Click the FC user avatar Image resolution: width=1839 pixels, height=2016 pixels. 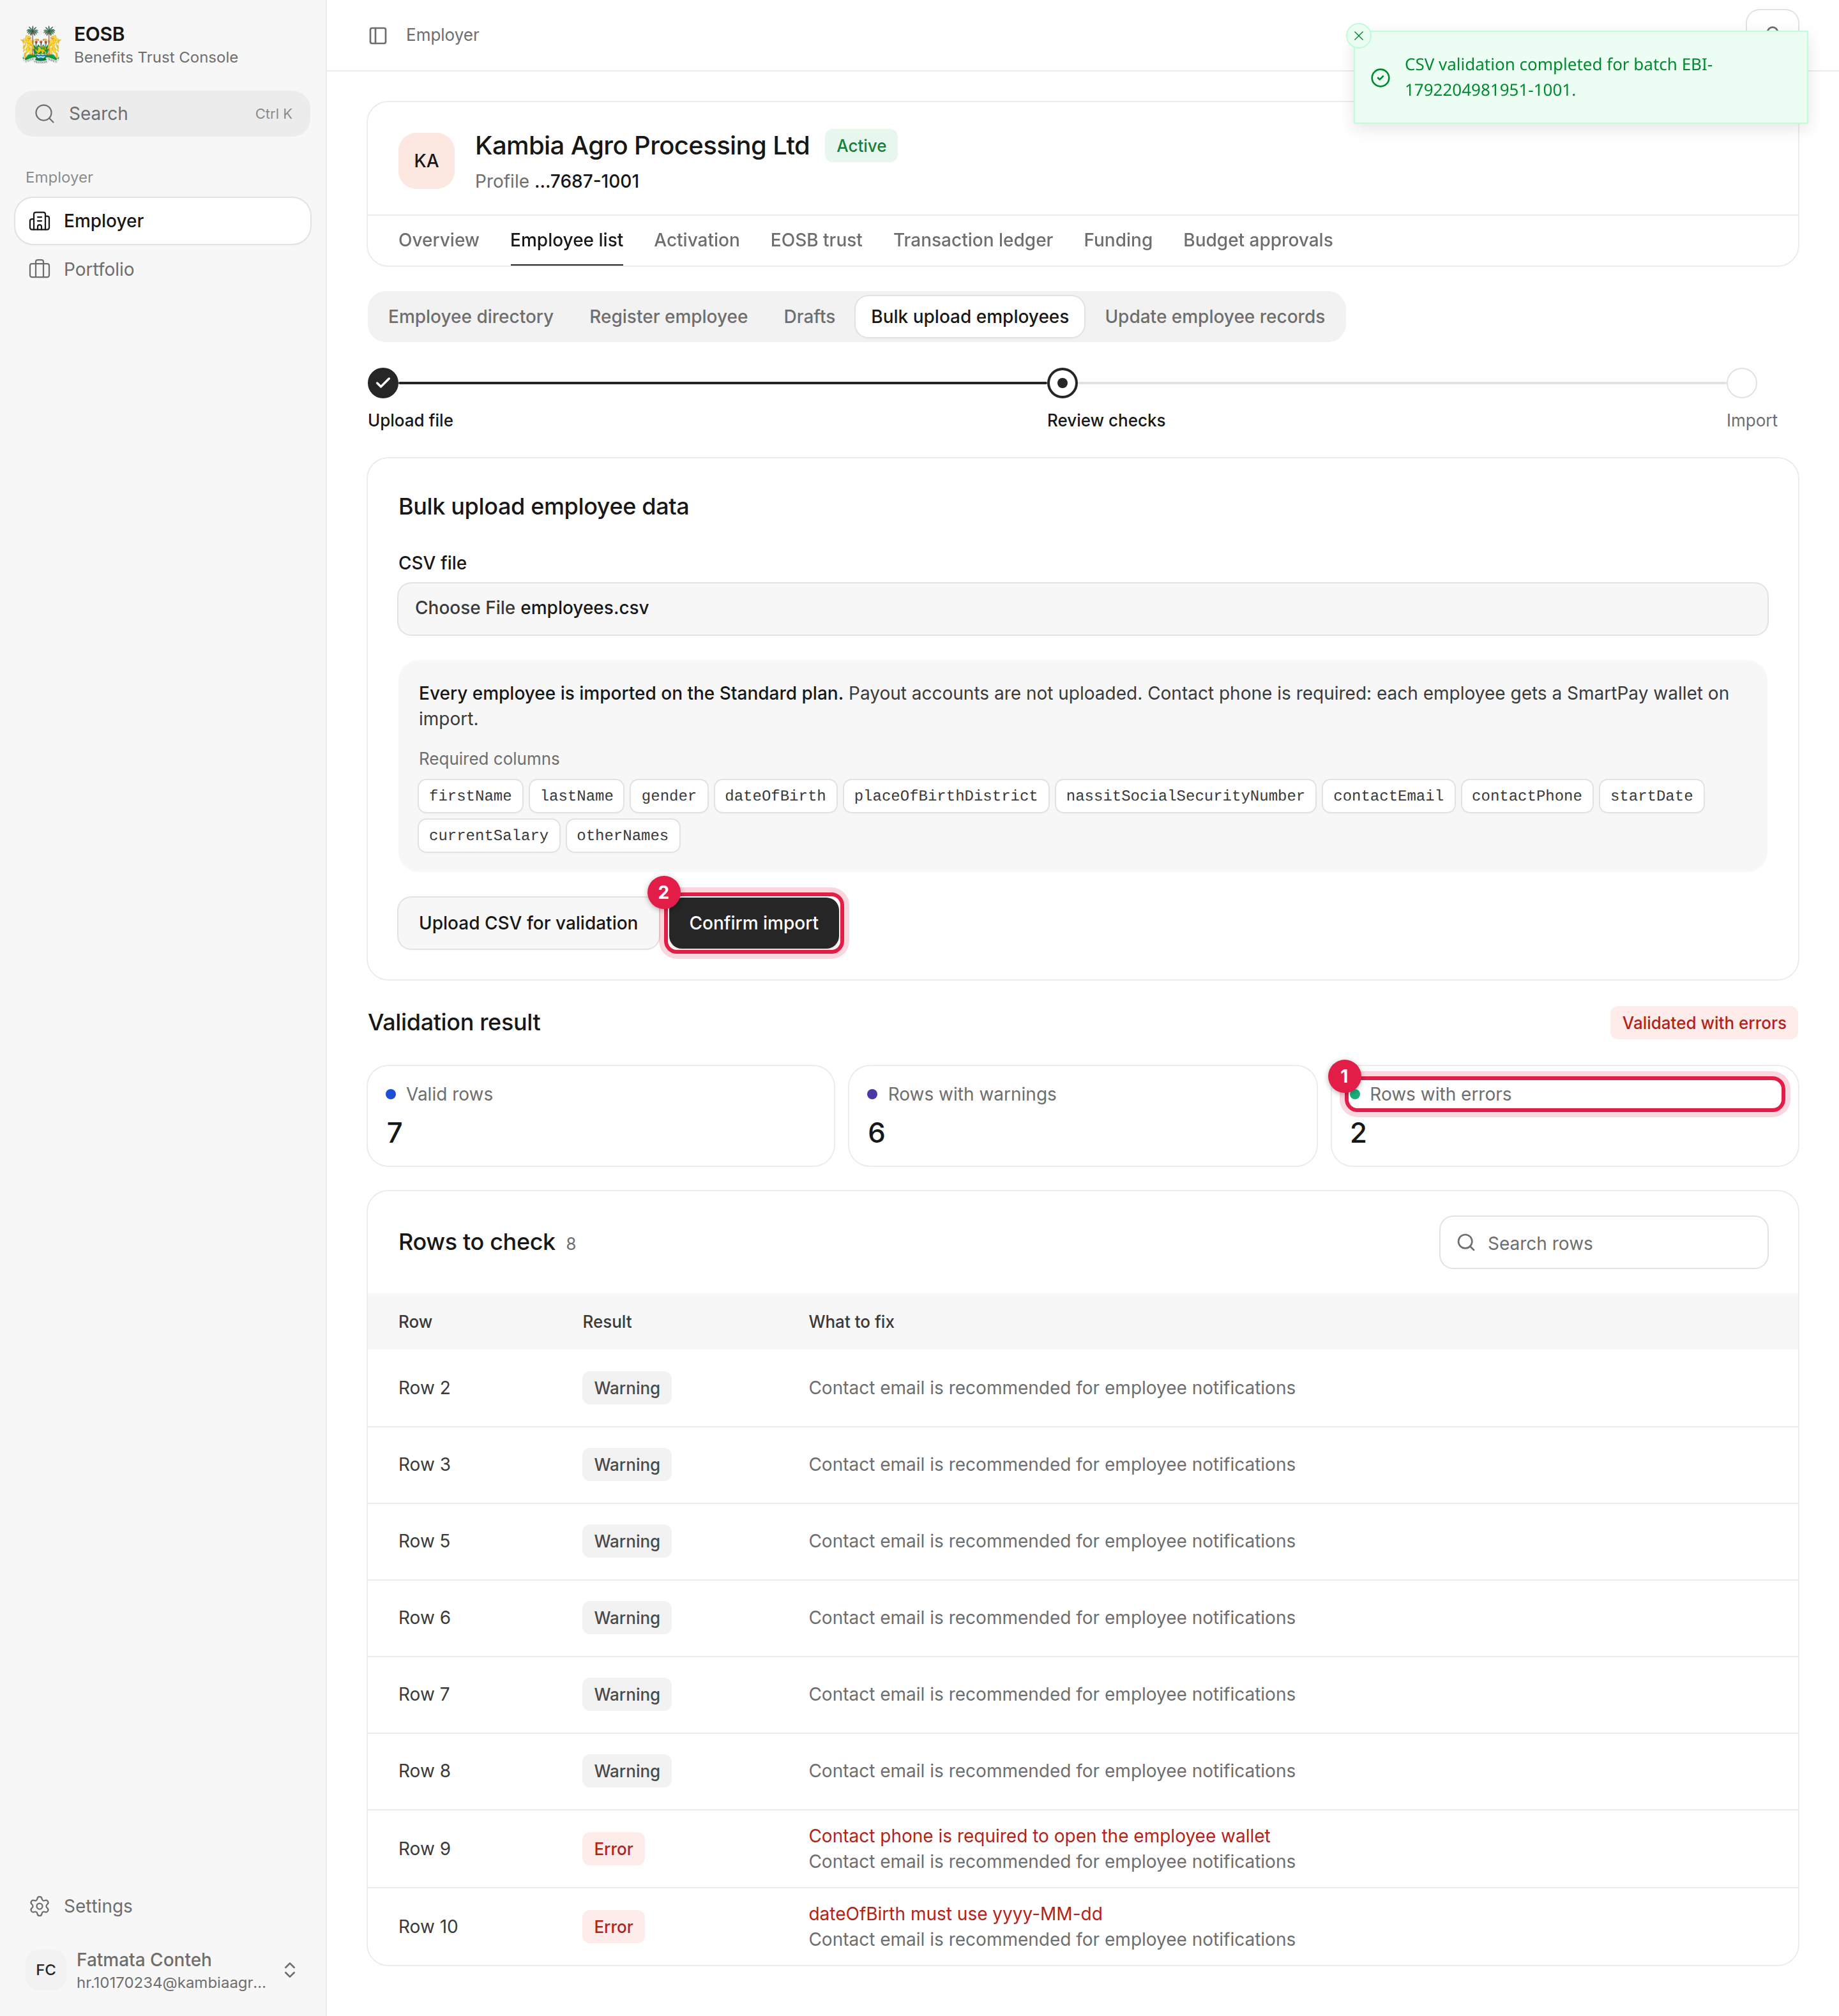coord(46,1970)
